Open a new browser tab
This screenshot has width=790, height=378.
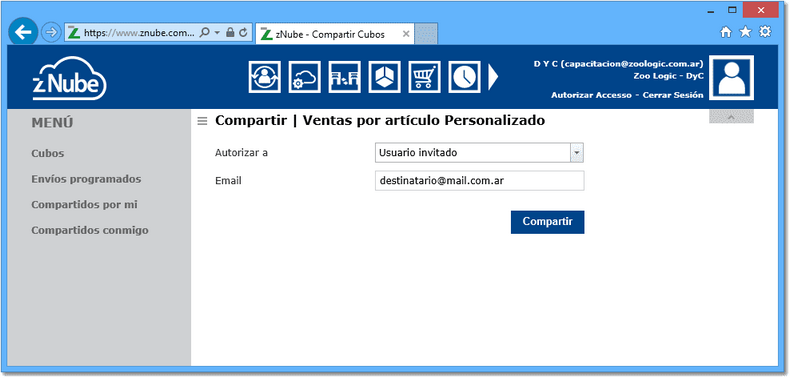[426, 34]
